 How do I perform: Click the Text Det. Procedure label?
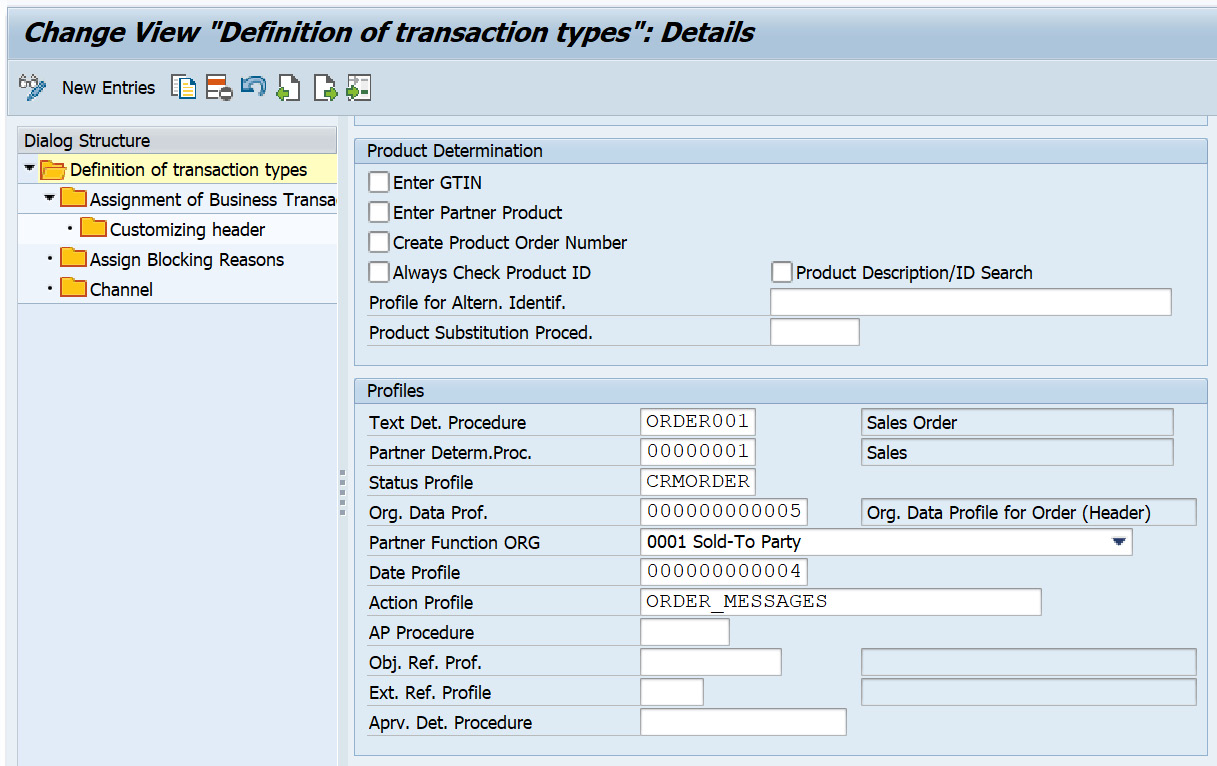point(447,423)
